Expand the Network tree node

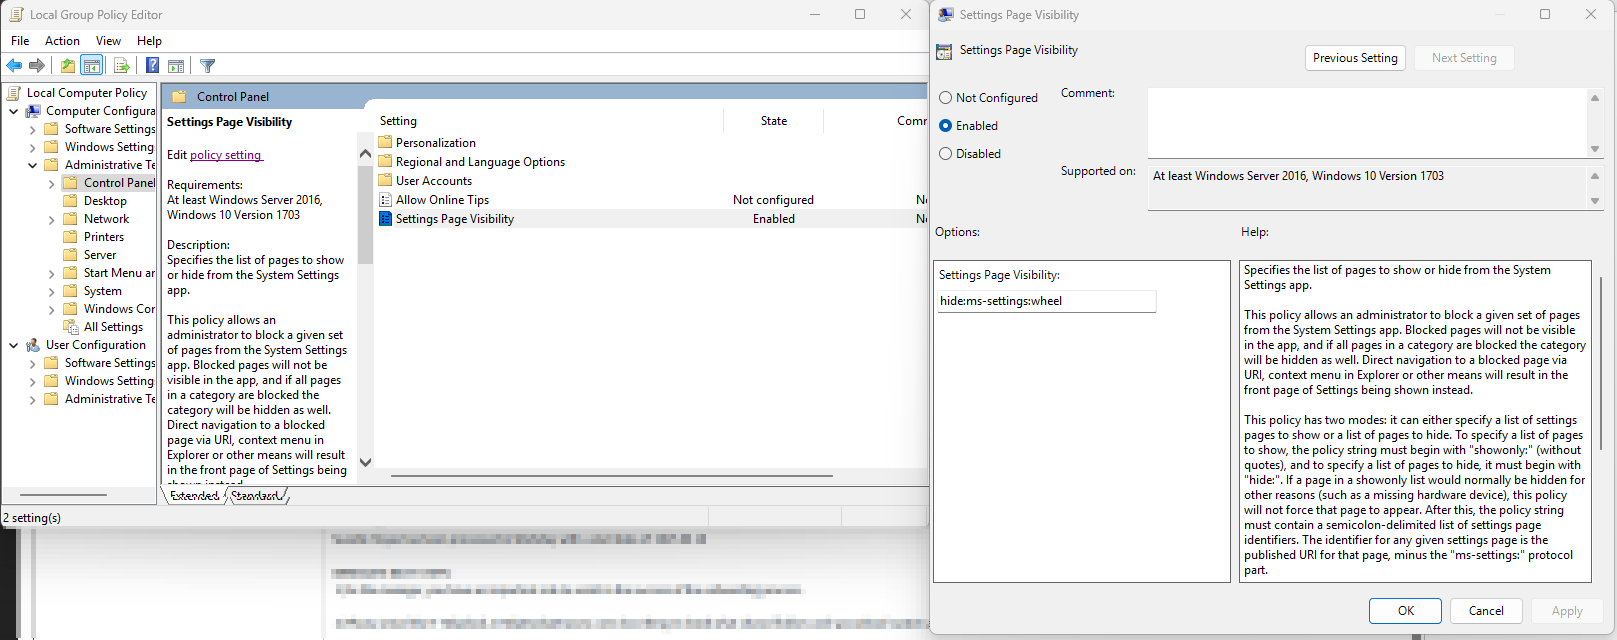coord(51,219)
